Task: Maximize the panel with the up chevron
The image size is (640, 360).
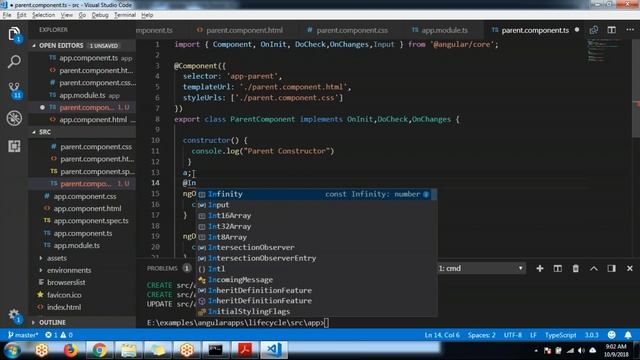Action: 593,268
